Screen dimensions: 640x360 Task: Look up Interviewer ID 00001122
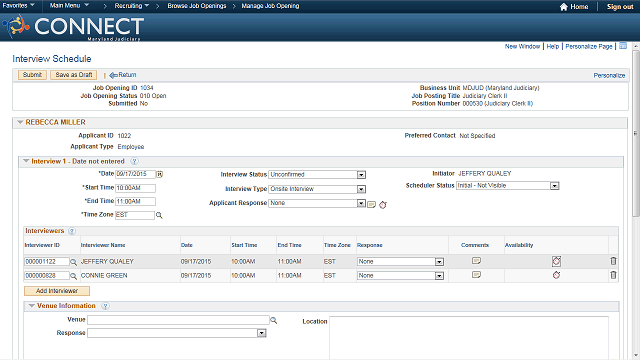73,262
